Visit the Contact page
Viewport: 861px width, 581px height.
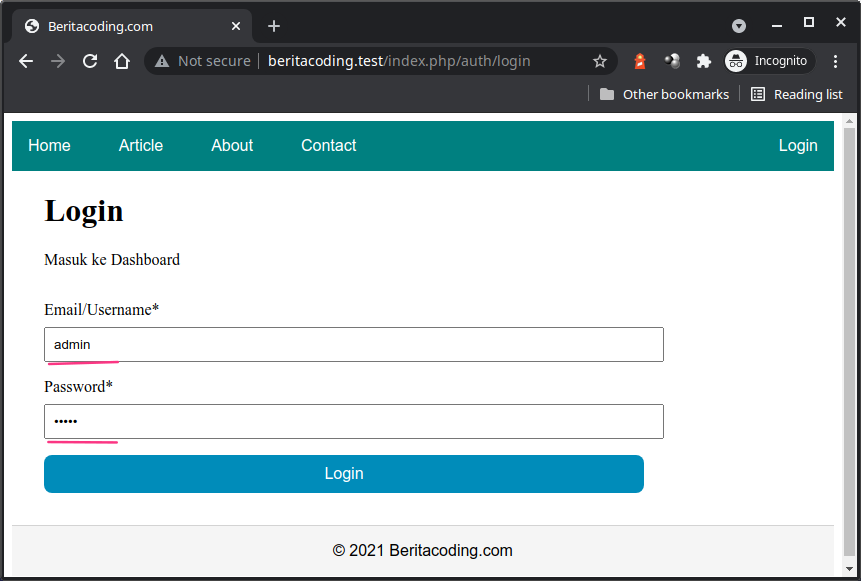coord(328,145)
